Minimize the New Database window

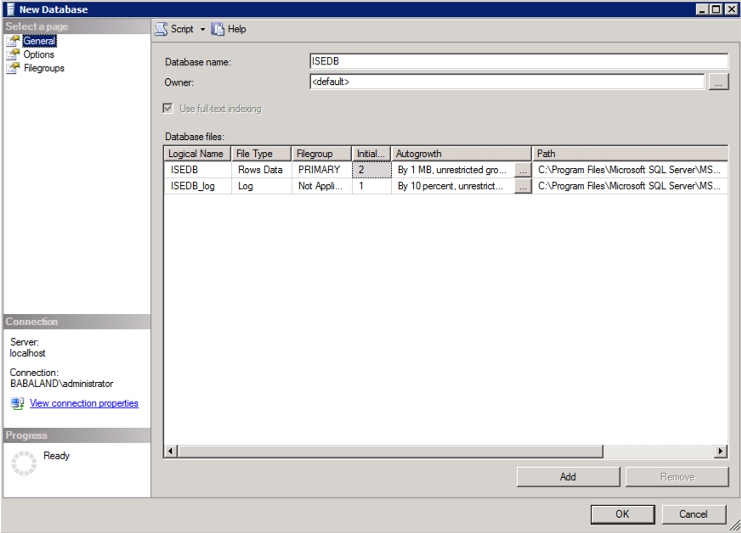pyautogui.click(x=703, y=9)
